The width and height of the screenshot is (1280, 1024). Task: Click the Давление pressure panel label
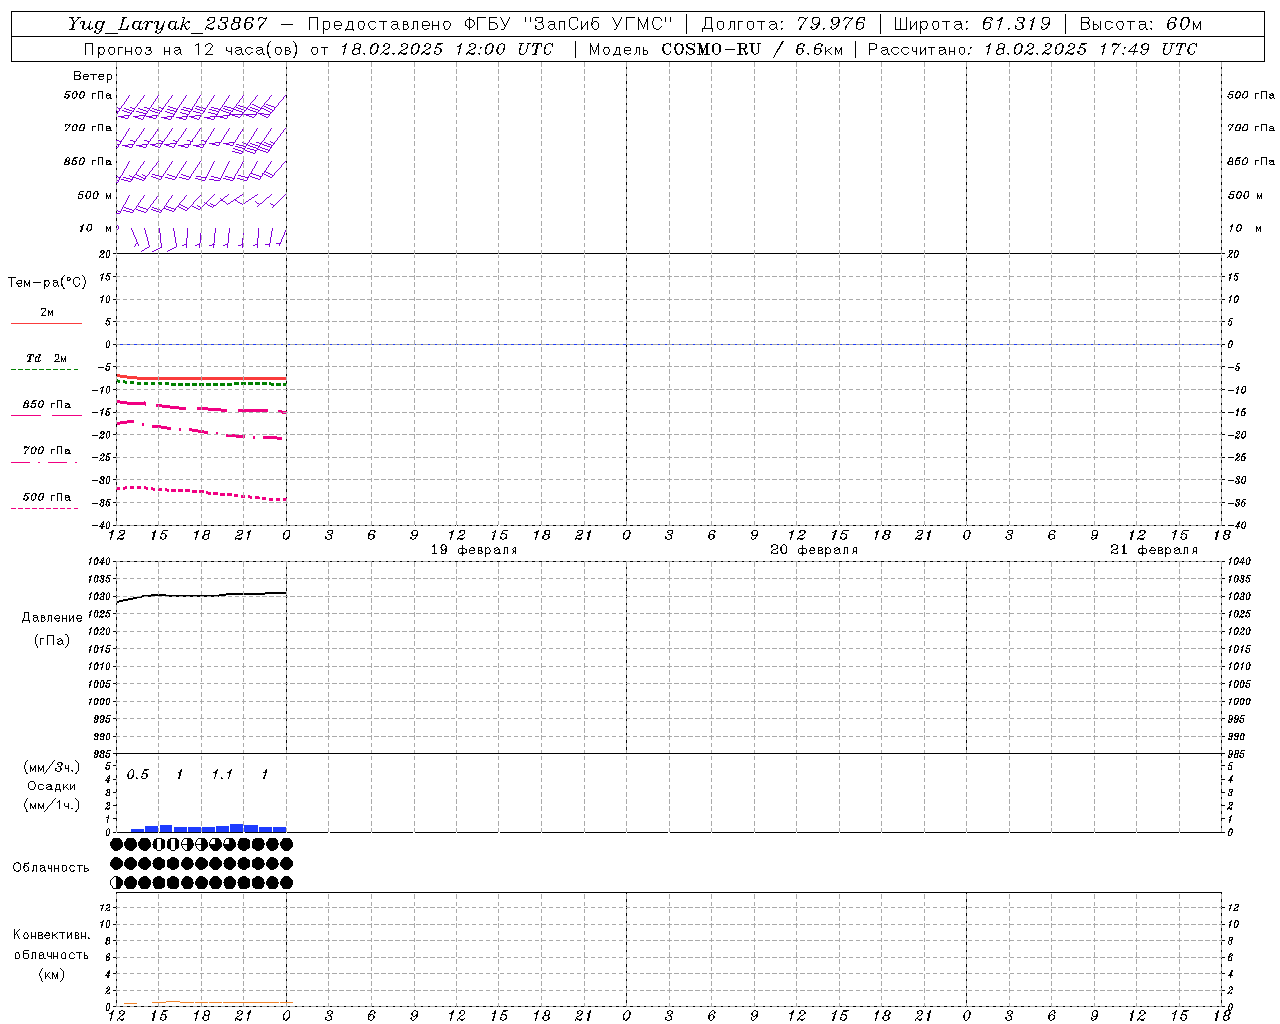click(52, 618)
